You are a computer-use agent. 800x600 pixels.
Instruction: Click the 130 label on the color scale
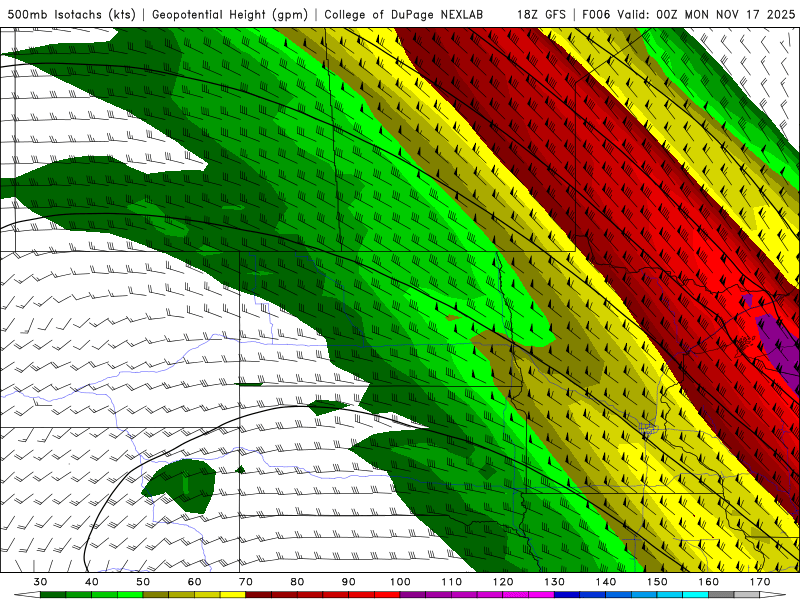[555, 582]
